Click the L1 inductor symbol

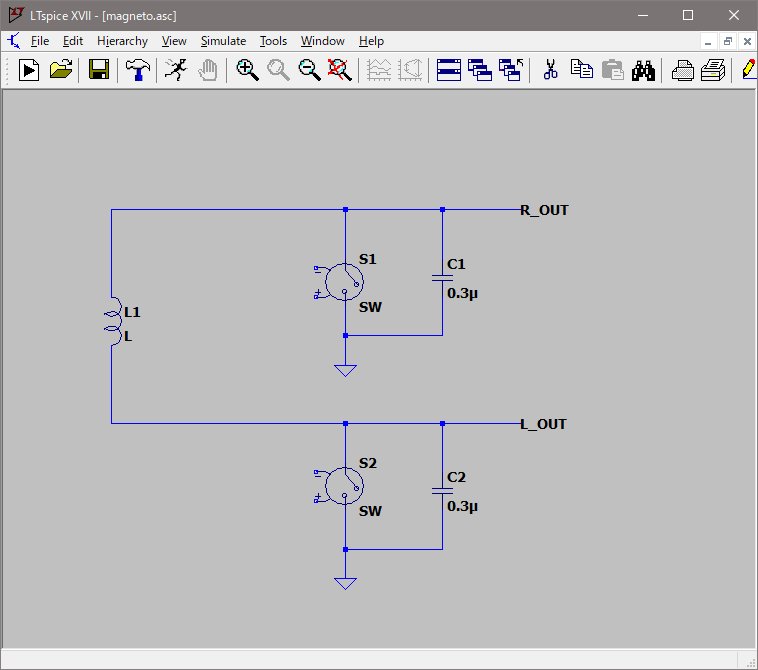(x=113, y=322)
